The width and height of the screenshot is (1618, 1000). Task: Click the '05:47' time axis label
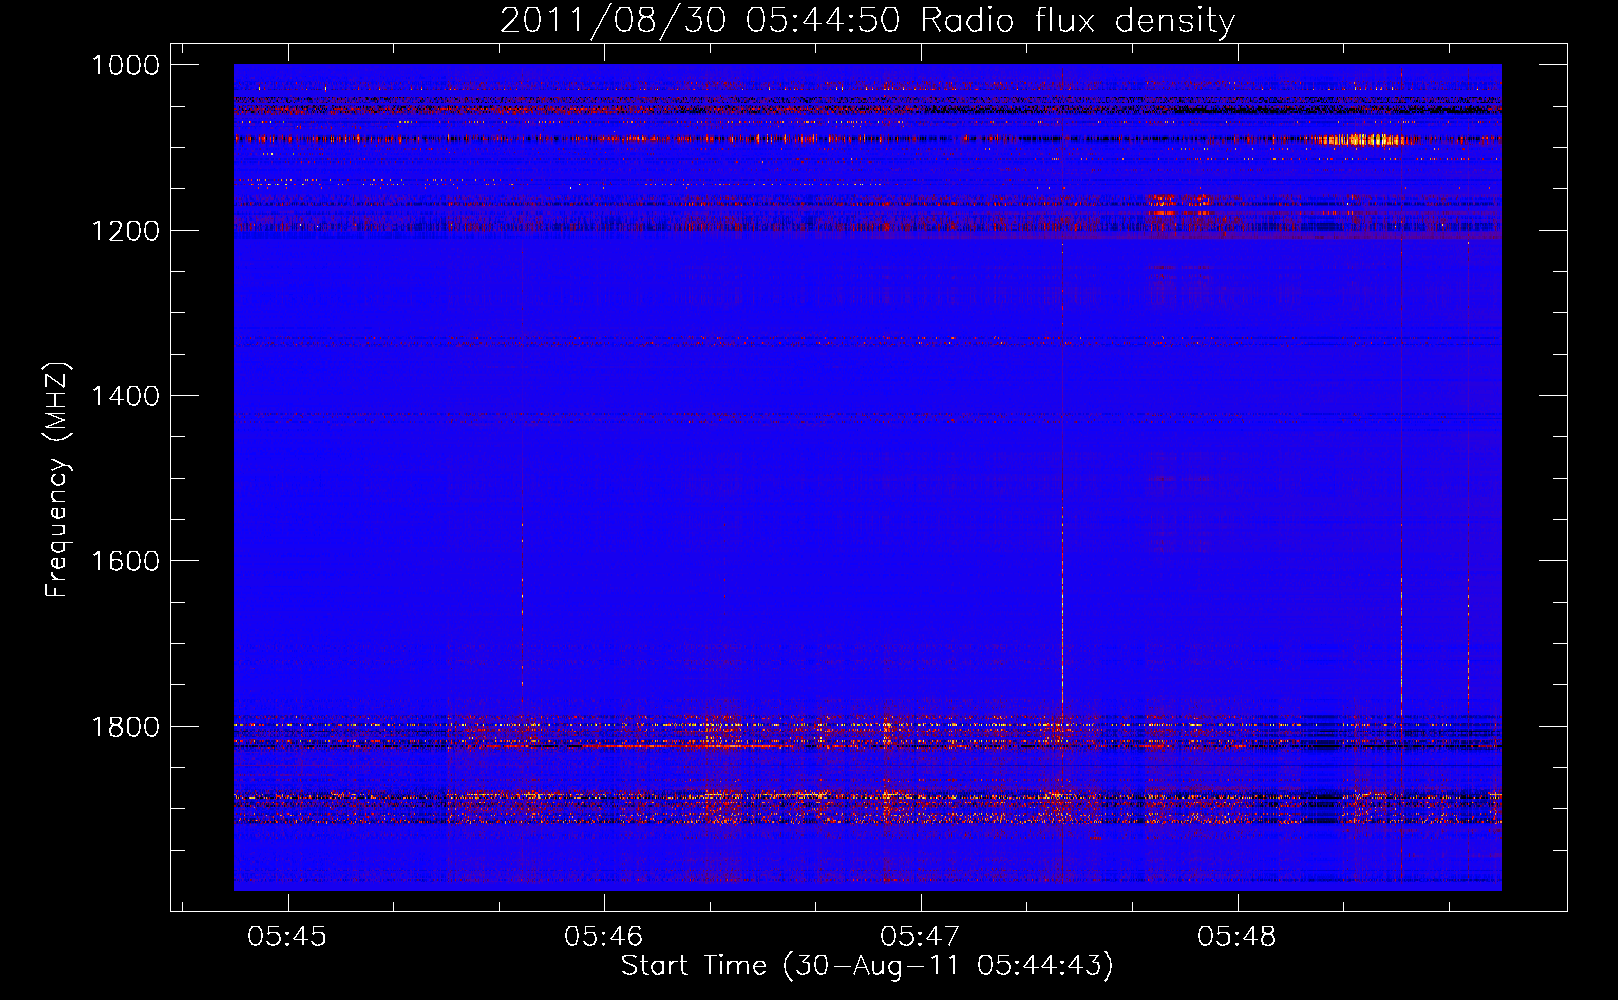(x=920, y=937)
